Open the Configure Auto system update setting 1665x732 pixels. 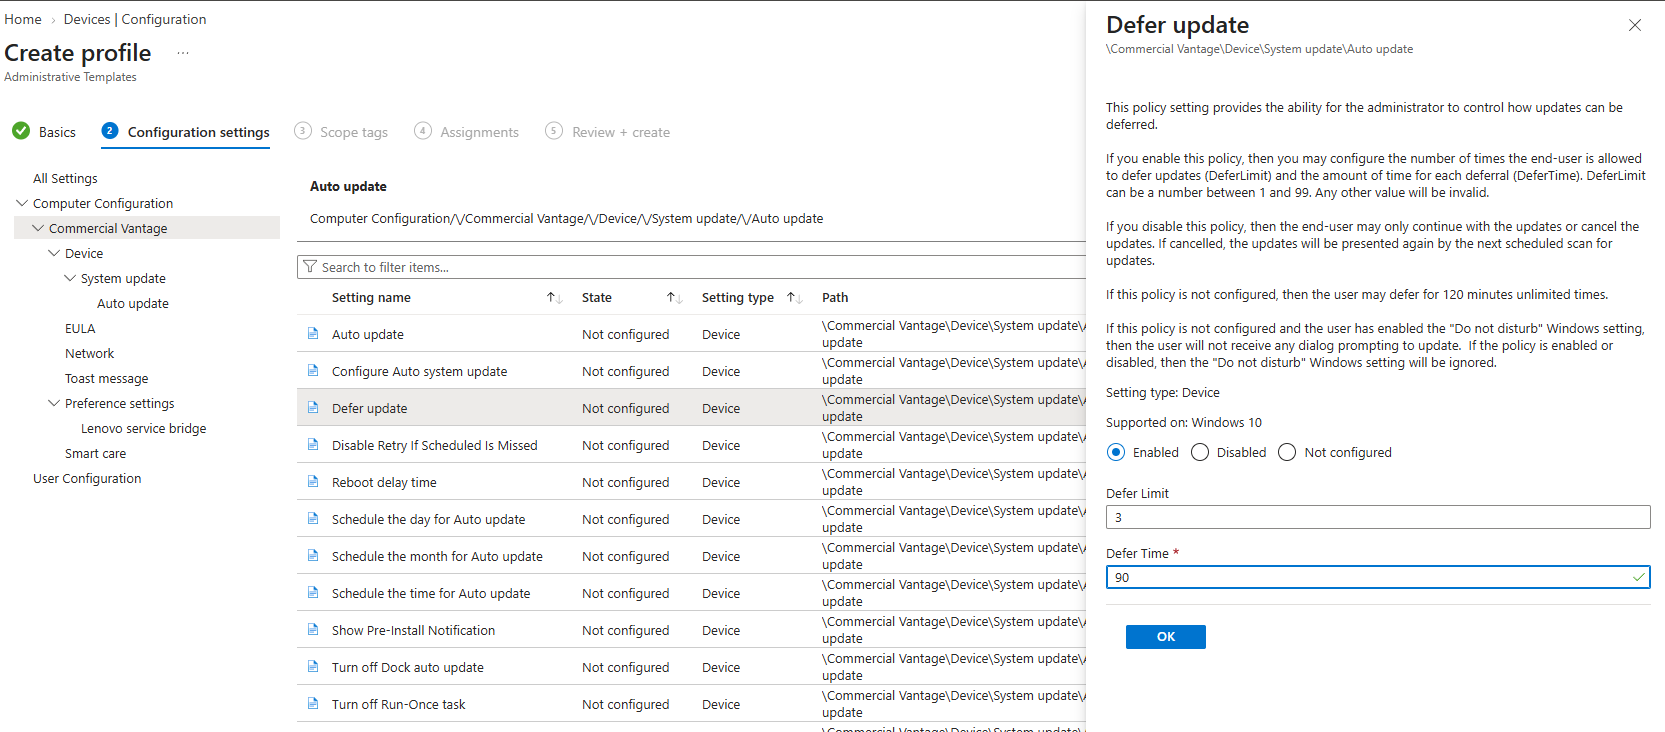(420, 372)
